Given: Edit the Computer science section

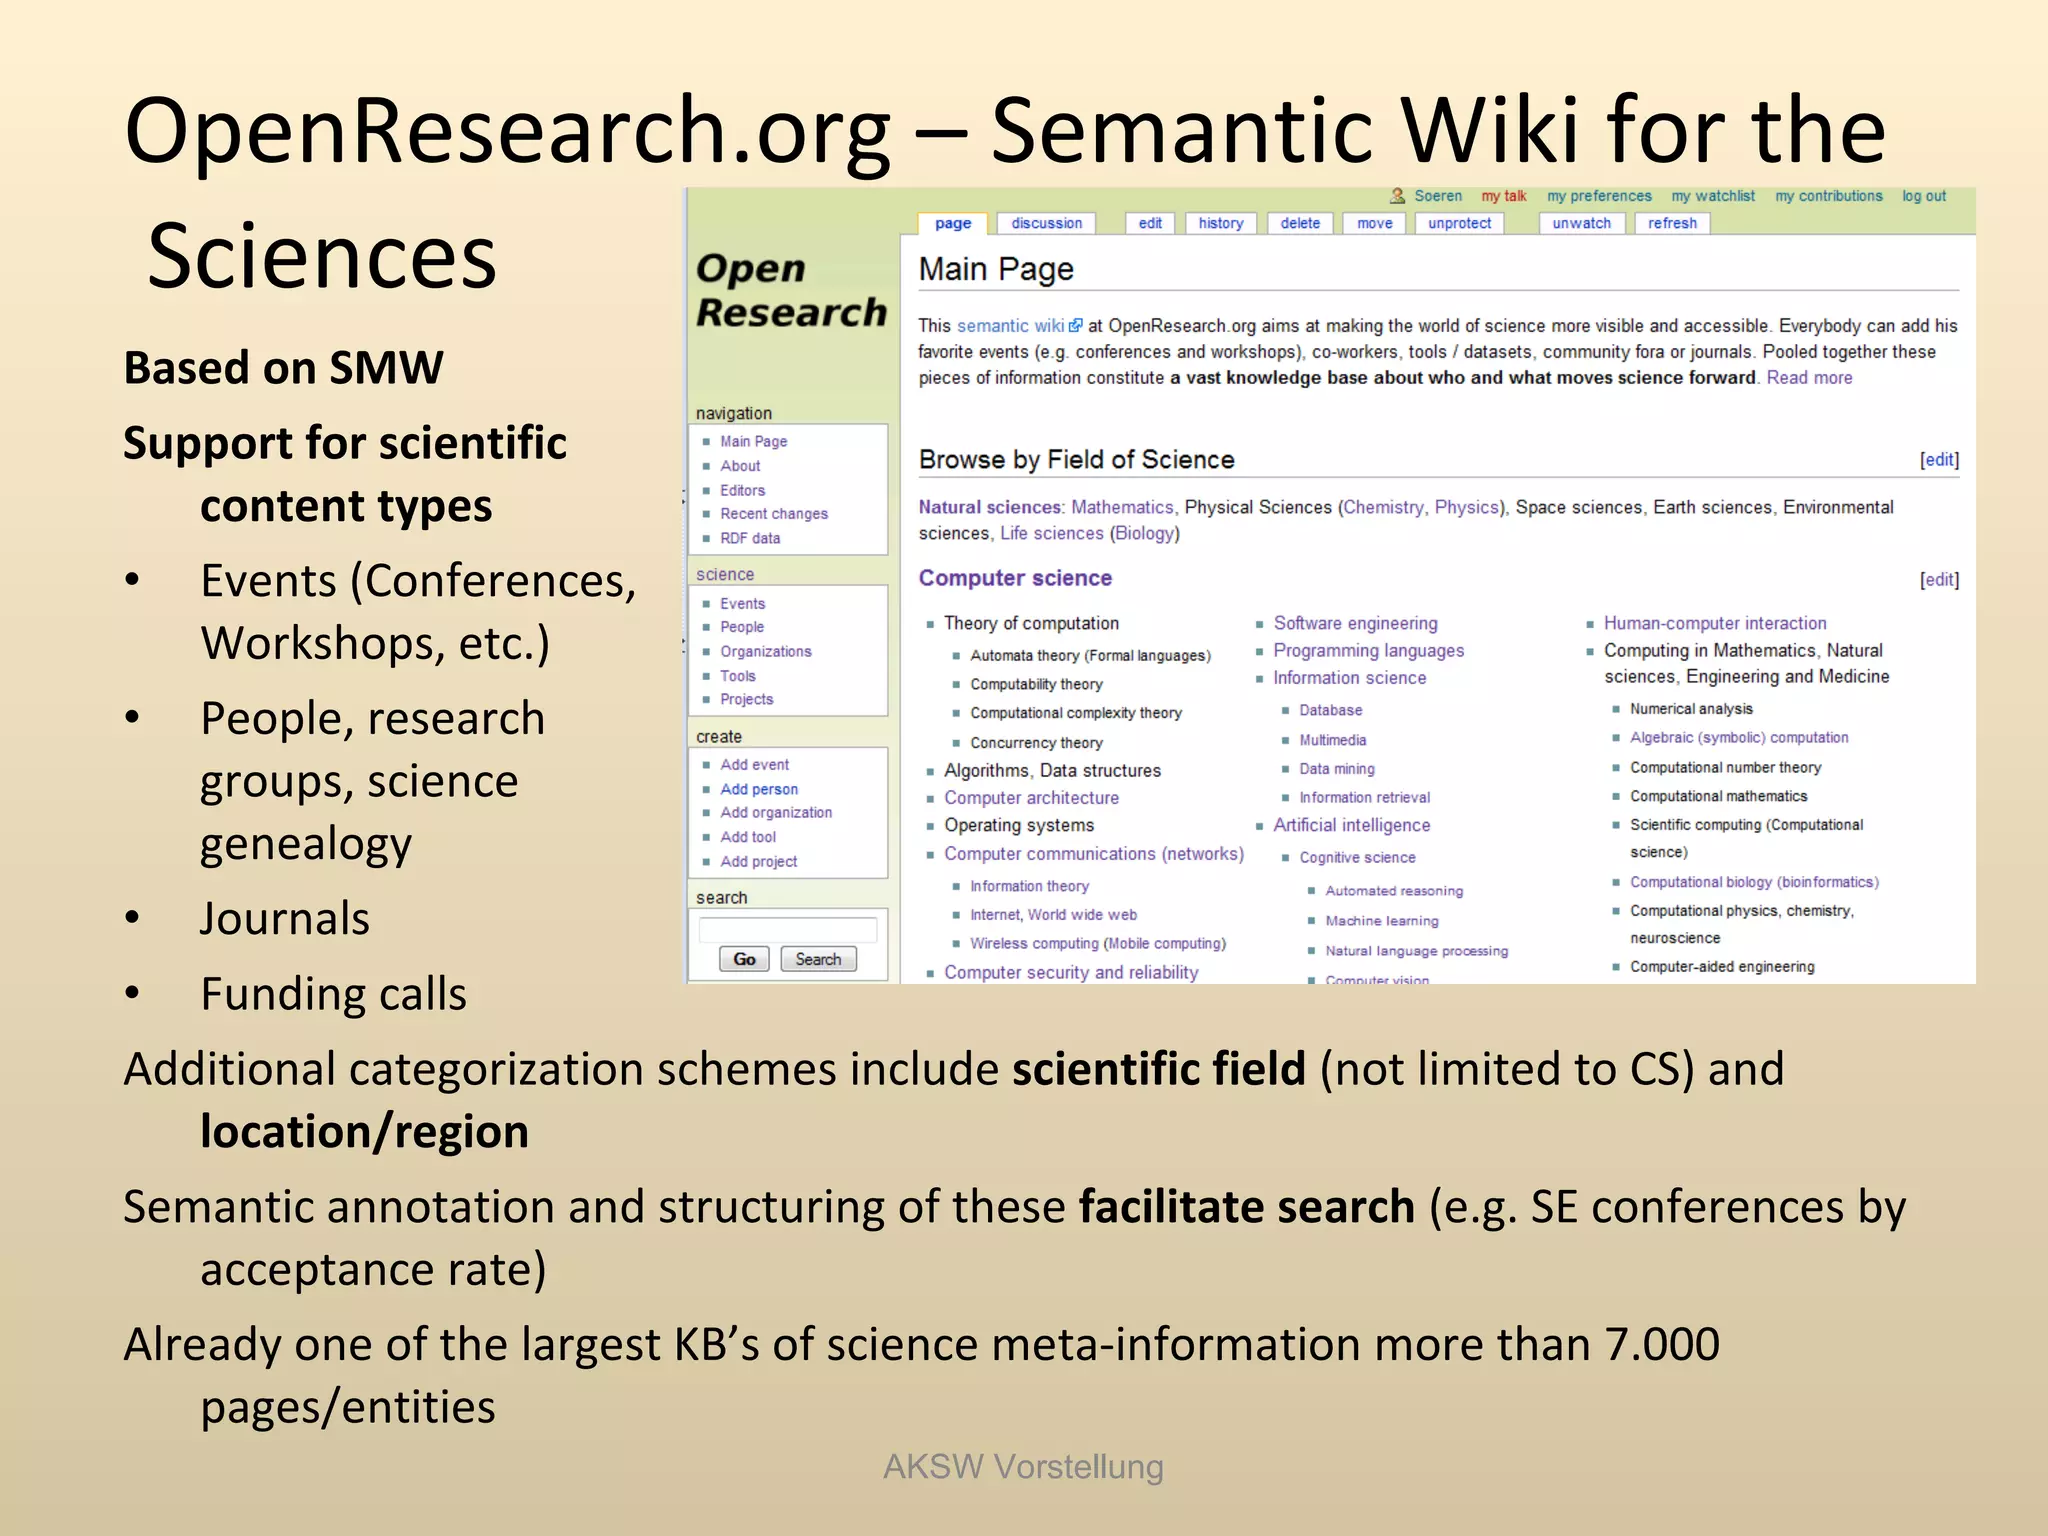Looking at the screenshot, I should tap(1939, 580).
